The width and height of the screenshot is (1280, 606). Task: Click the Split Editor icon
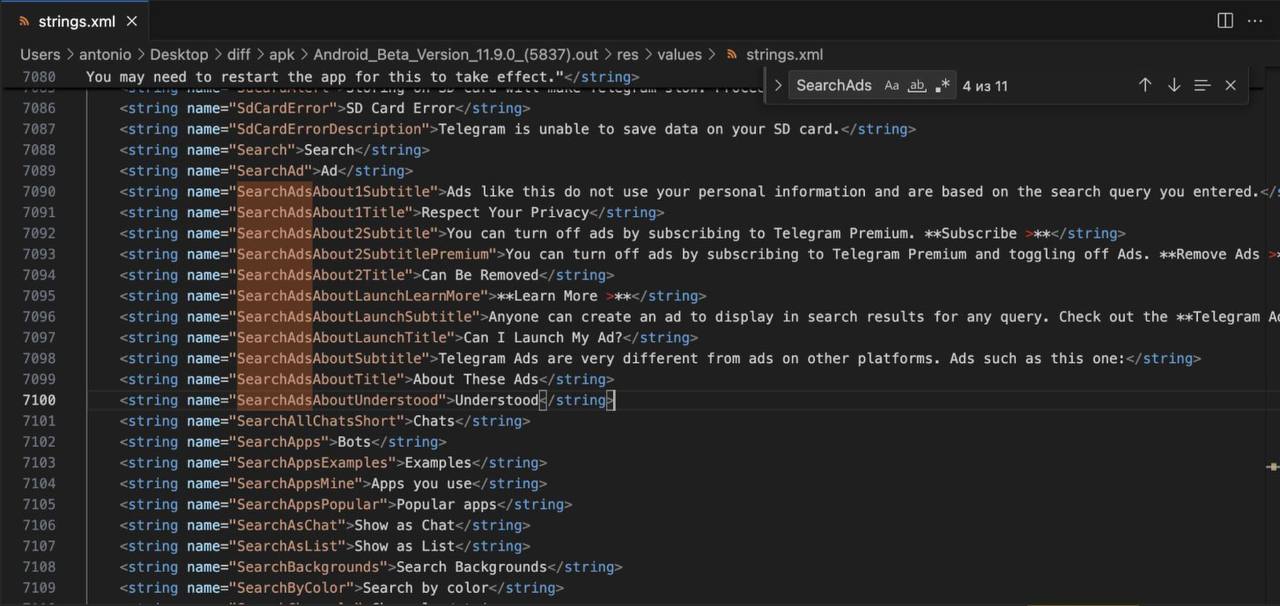click(x=1225, y=20)
